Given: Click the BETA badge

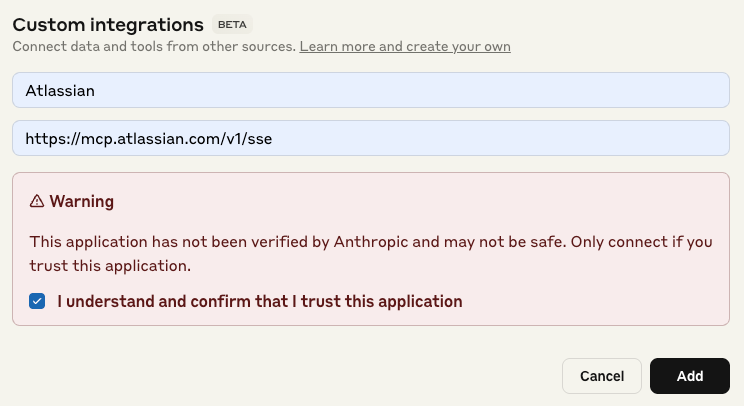Looking at the screenshot, I should pos(232,25).
